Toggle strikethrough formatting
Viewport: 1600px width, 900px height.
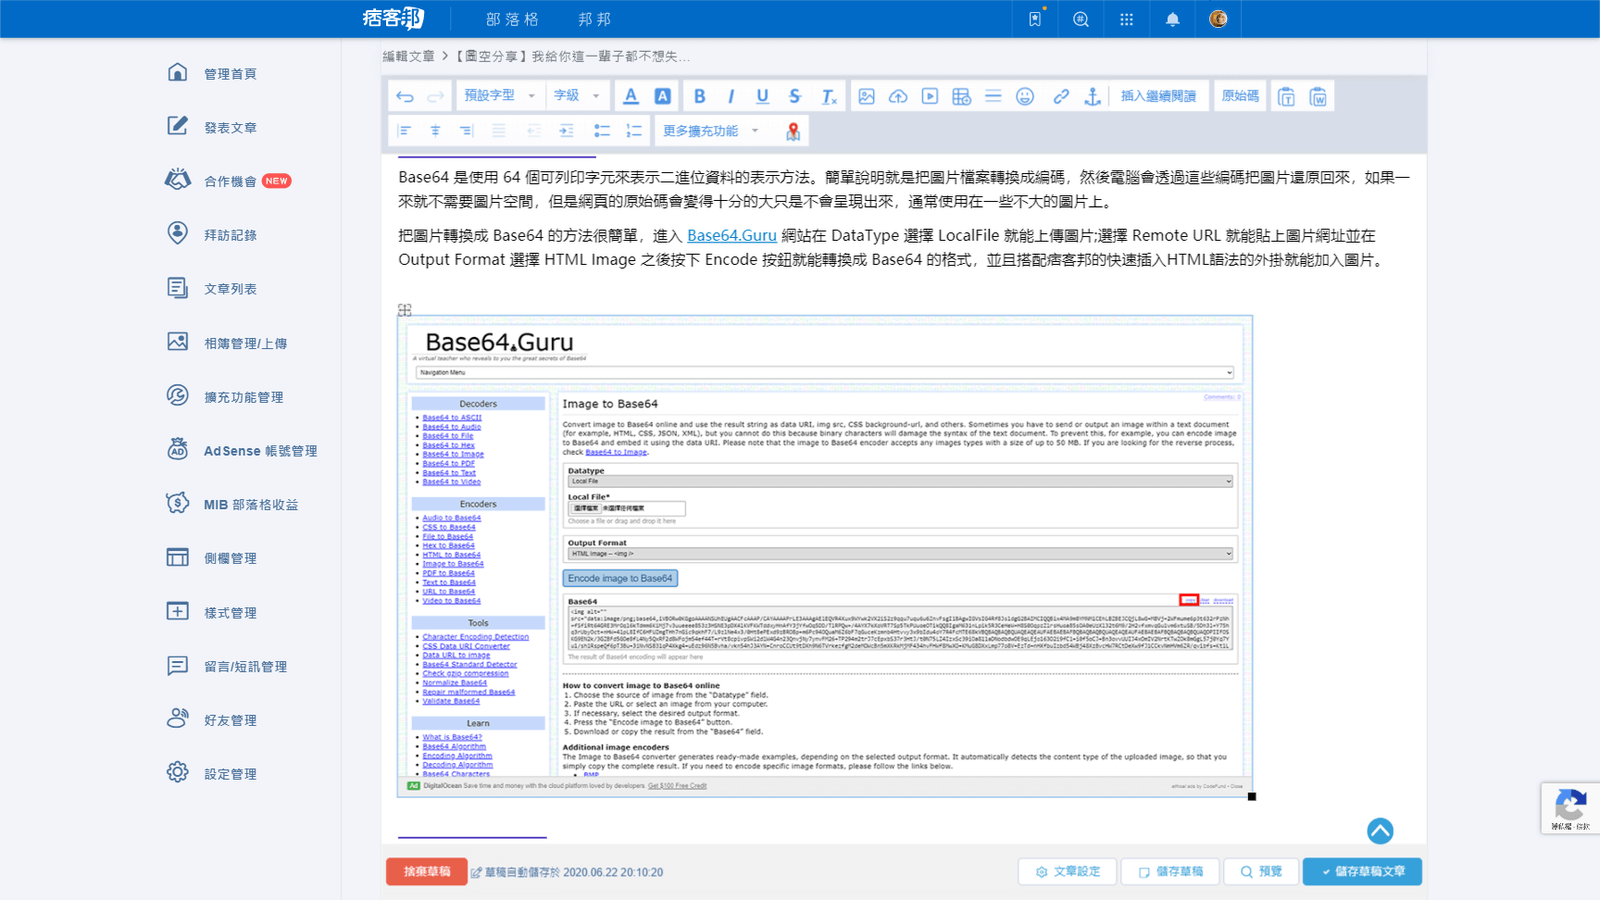pyautogui.click(x=793, y=95)
